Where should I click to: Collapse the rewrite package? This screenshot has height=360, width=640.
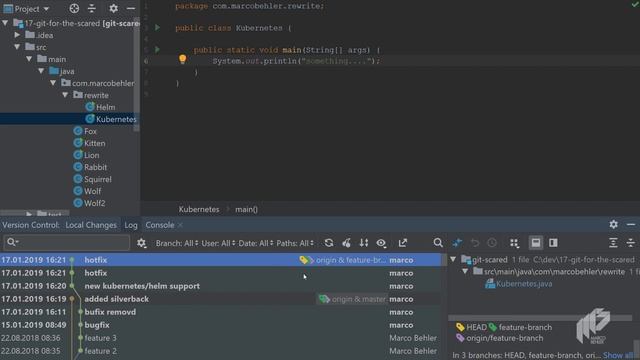point(65,95)
